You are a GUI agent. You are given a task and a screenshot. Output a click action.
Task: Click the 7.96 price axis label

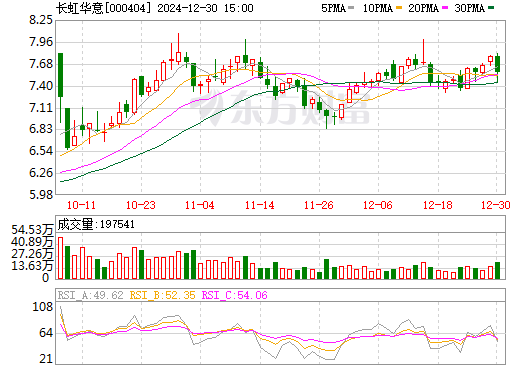click(41, 42)
